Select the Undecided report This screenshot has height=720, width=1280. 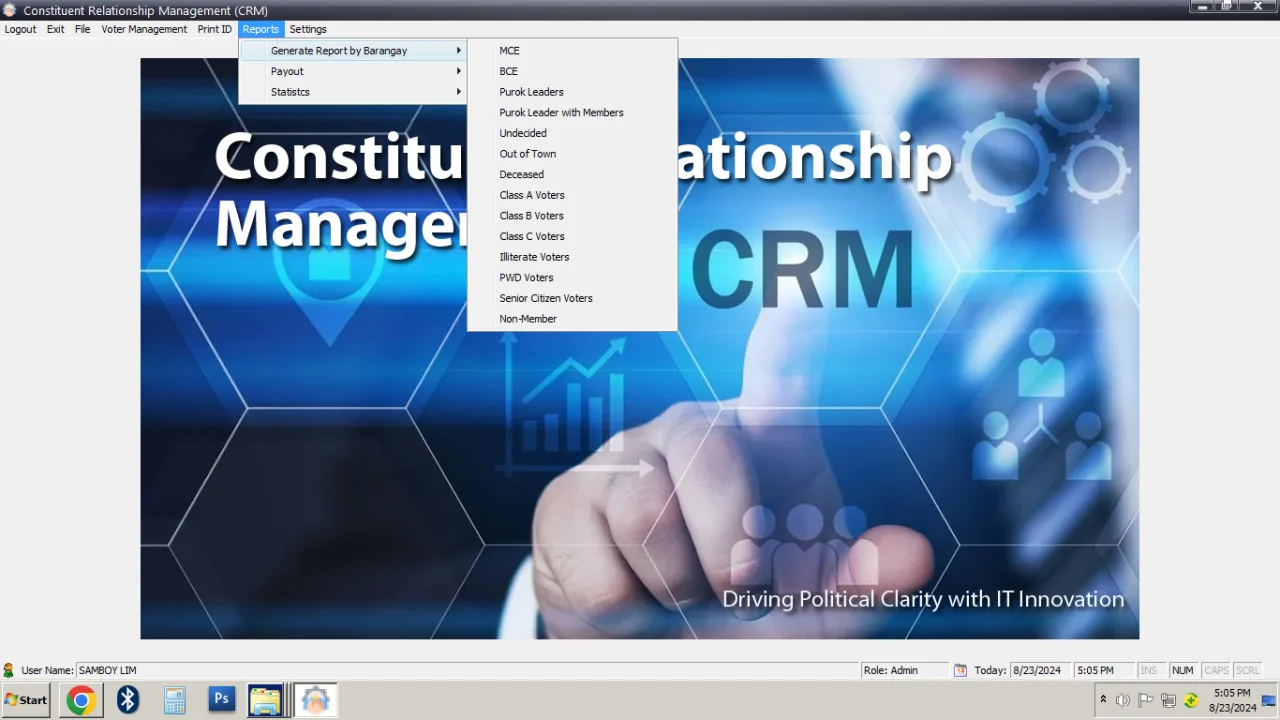coord(572,133)
